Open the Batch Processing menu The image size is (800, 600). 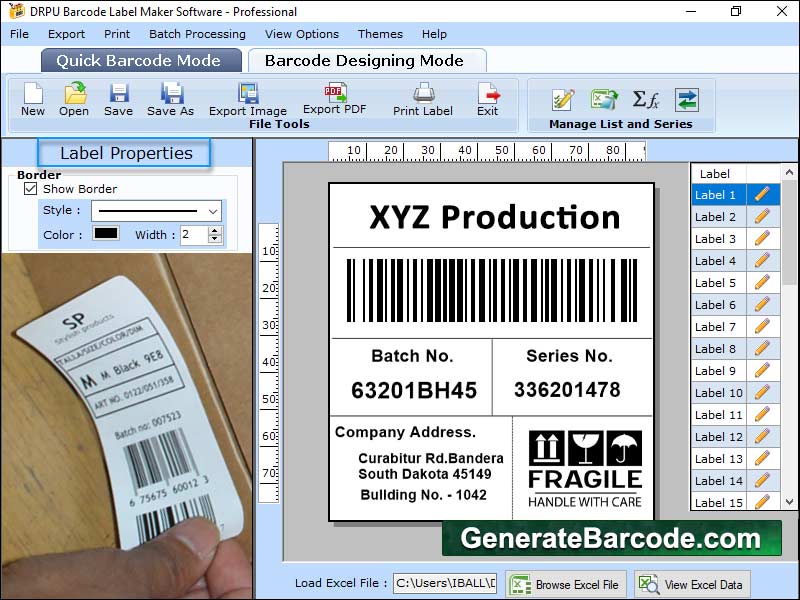197,34
